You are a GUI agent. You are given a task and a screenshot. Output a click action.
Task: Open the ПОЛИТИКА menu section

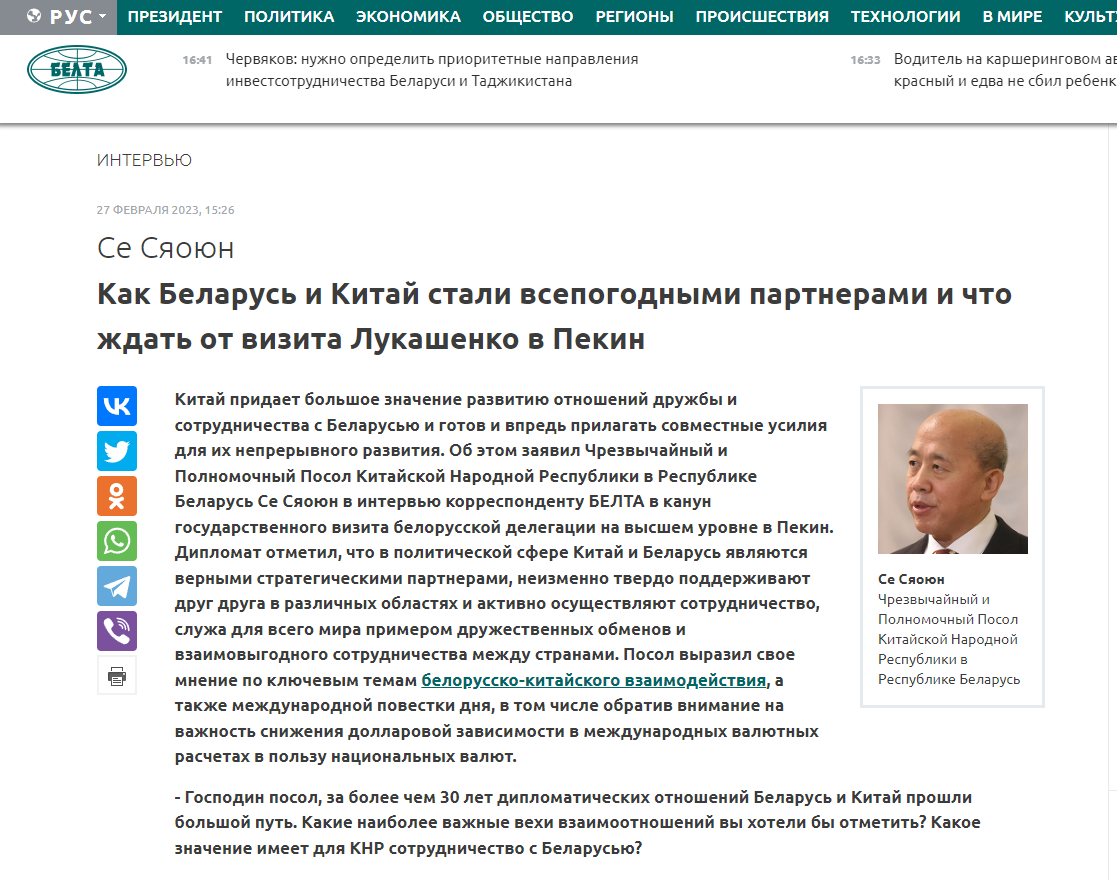(x=289, y=16)
